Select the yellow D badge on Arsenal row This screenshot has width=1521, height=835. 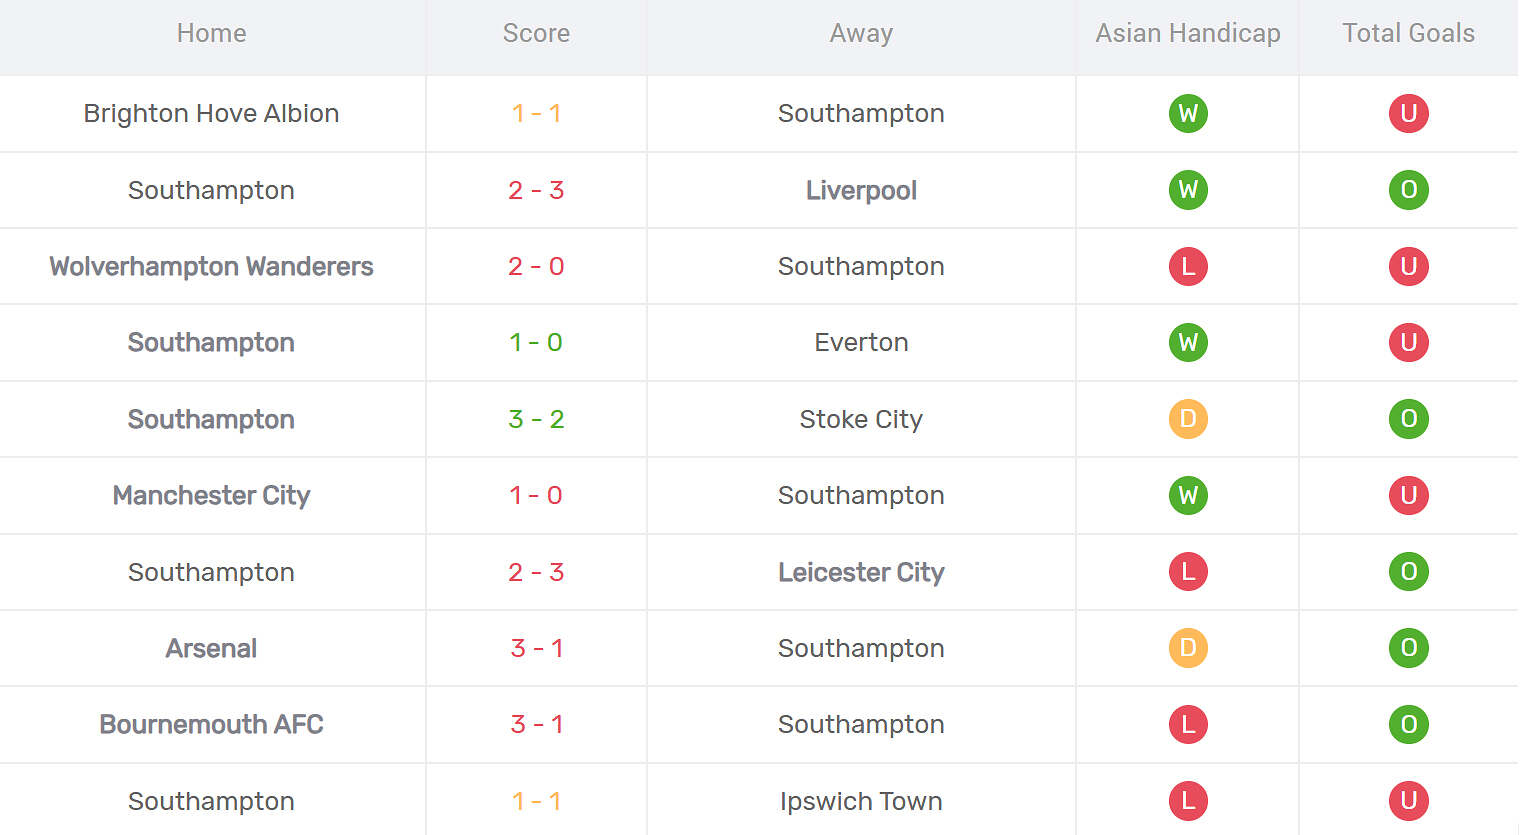[1187, 648]
